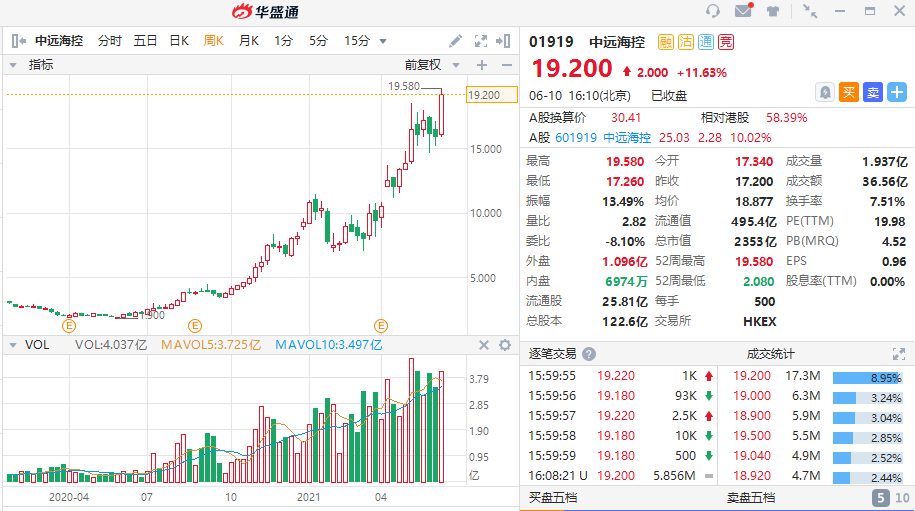Open 卖盘五档 ask depth tab

coord(750,498)
